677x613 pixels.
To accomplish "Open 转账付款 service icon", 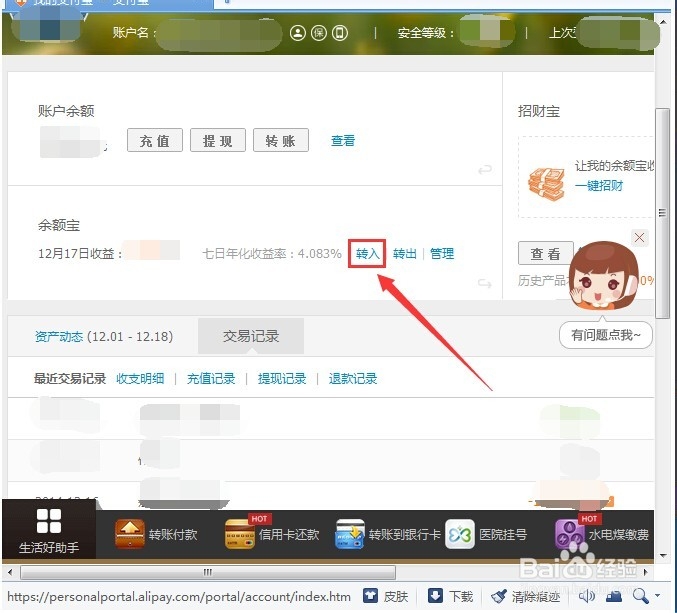I will (130, 534).
